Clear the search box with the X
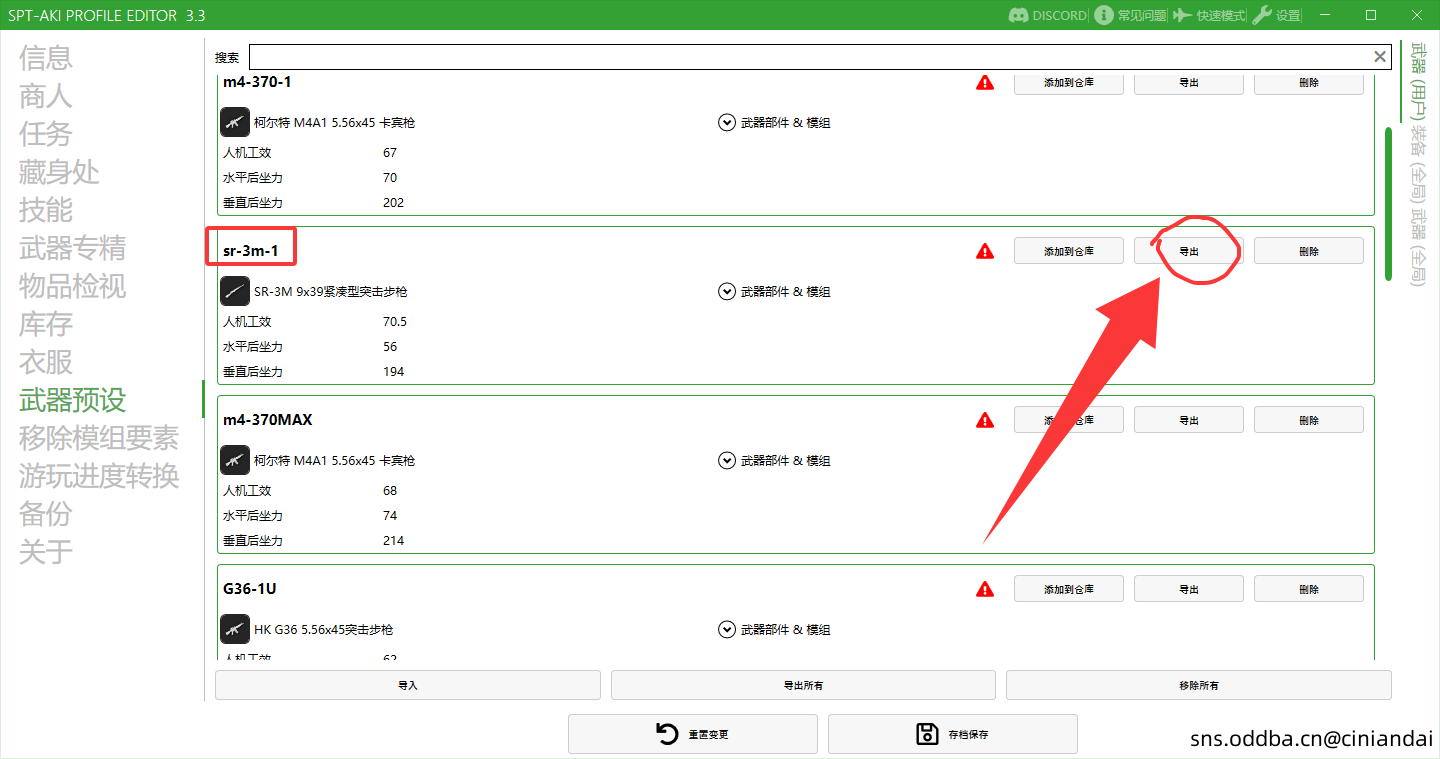This screenshot has width=1440, height=759. pyautogui.click(x=1380, y=57)
